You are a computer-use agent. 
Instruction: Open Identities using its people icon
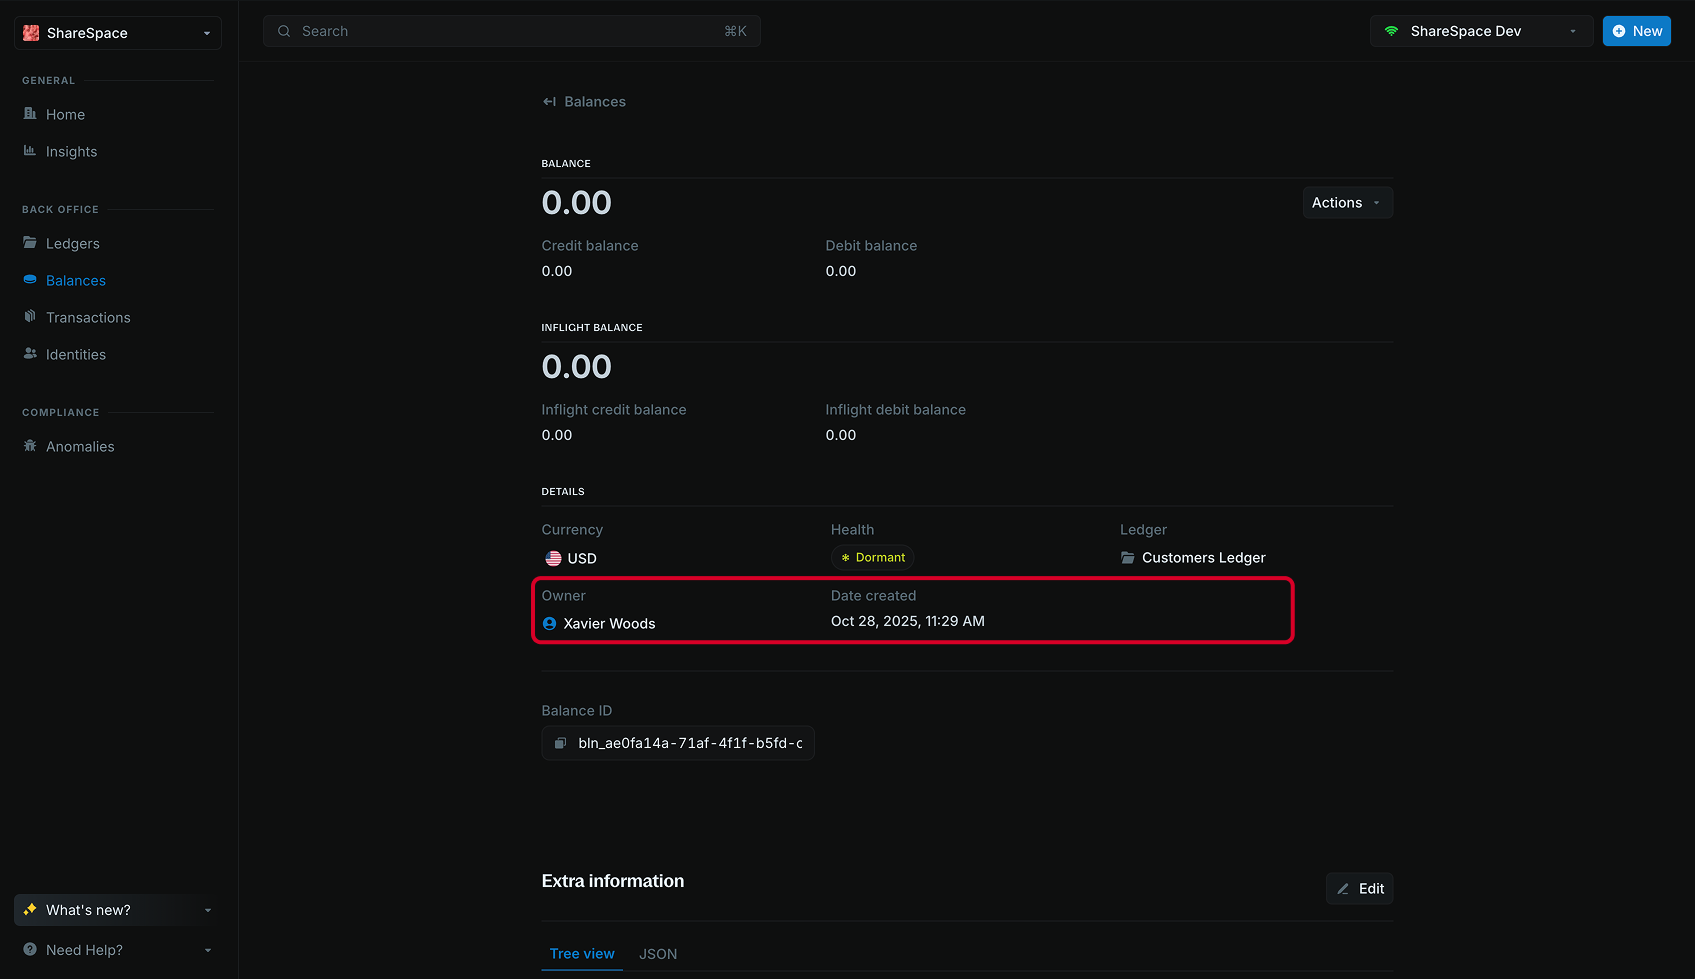pyautogui.click(x=30, y=354)
